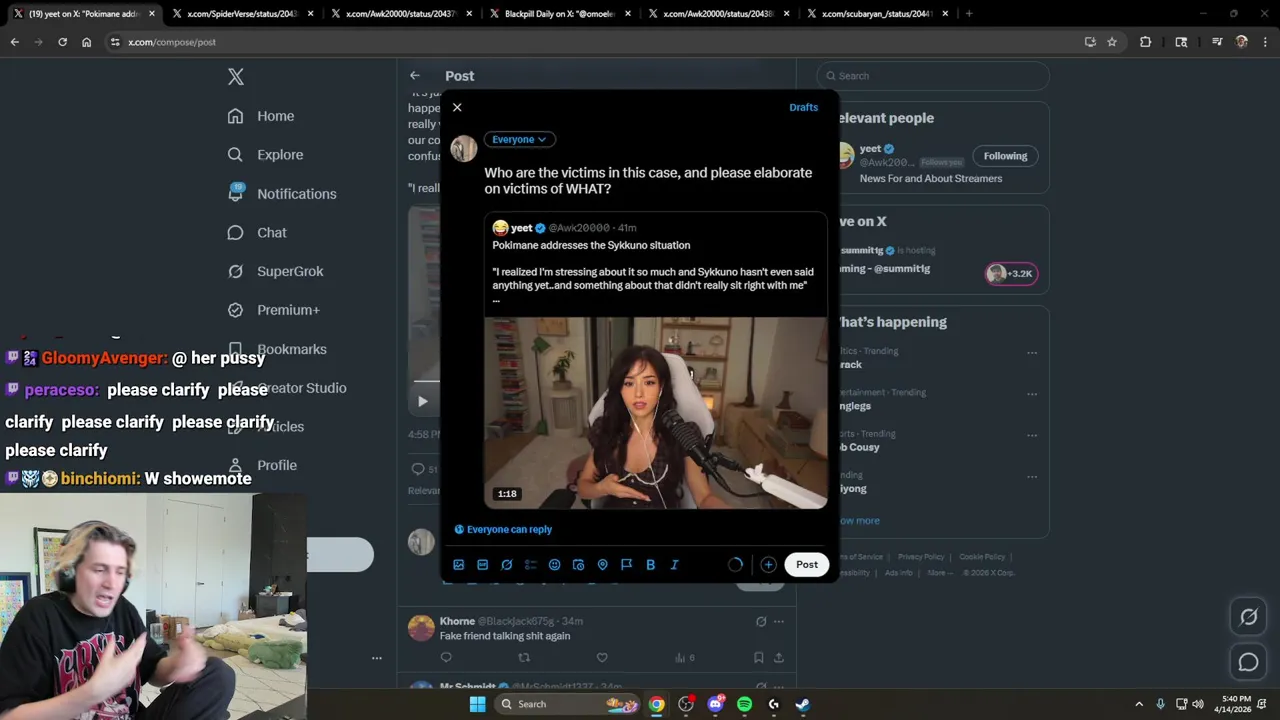Bookmark this page with star icon

tap(1112, 42)
